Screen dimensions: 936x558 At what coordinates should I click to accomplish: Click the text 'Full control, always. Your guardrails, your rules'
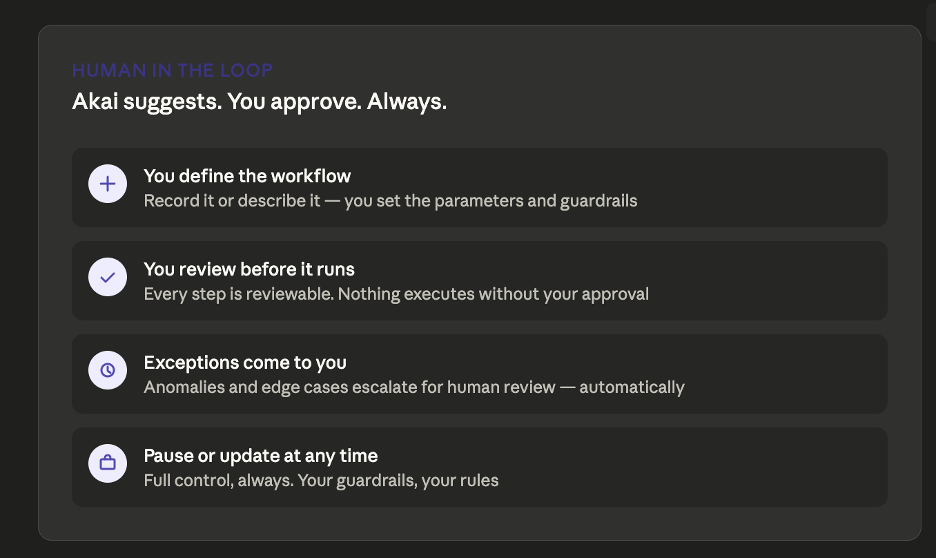(x=321, y=480)
